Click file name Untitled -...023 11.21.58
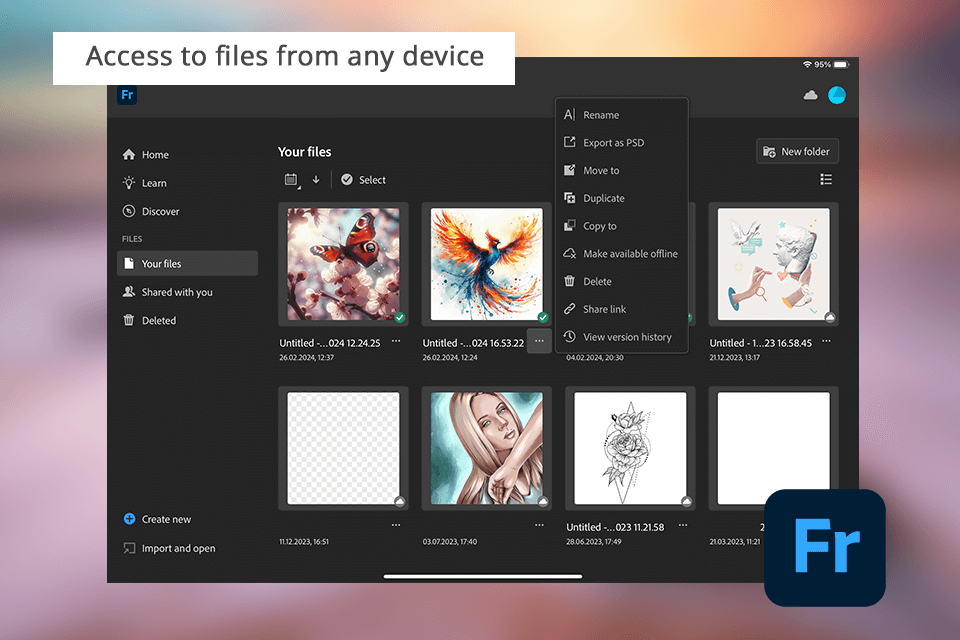The height and width of the screenshot is (640, 960). tap(615, 527)
